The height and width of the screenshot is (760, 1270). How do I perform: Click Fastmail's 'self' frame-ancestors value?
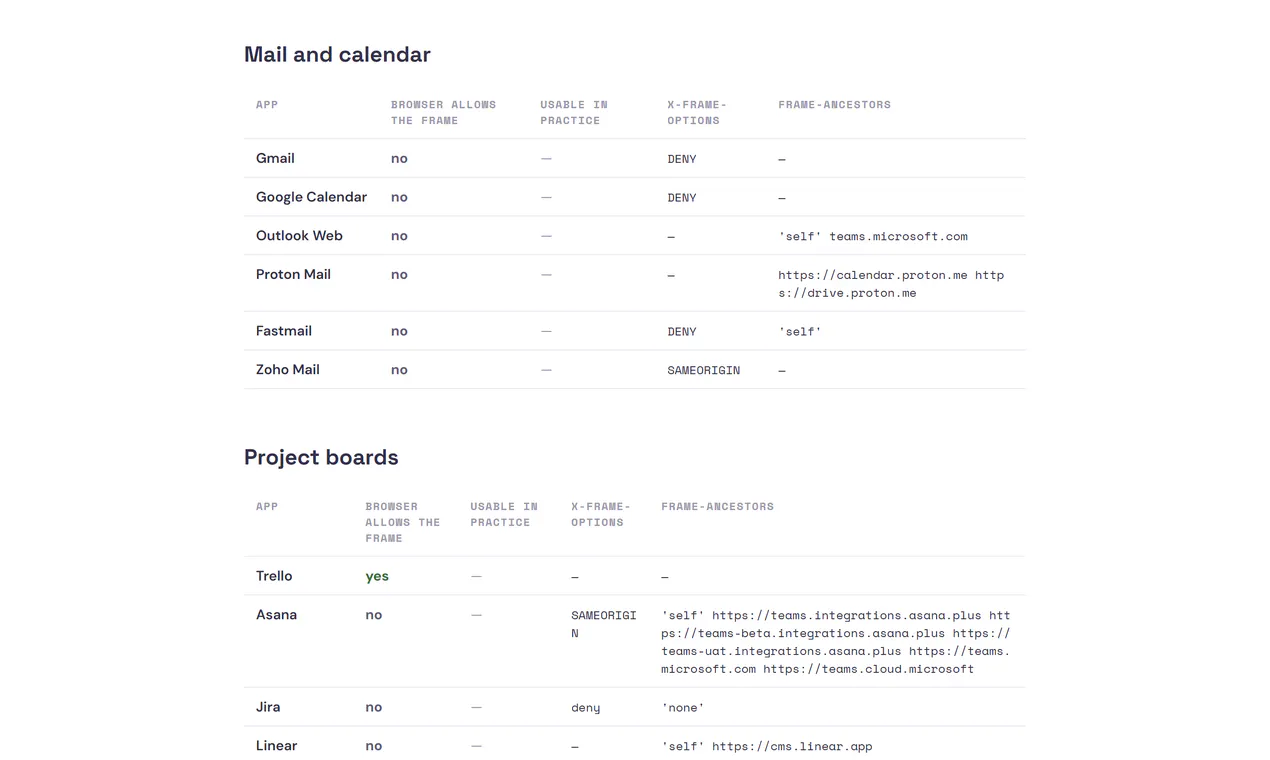click(800, 332)
